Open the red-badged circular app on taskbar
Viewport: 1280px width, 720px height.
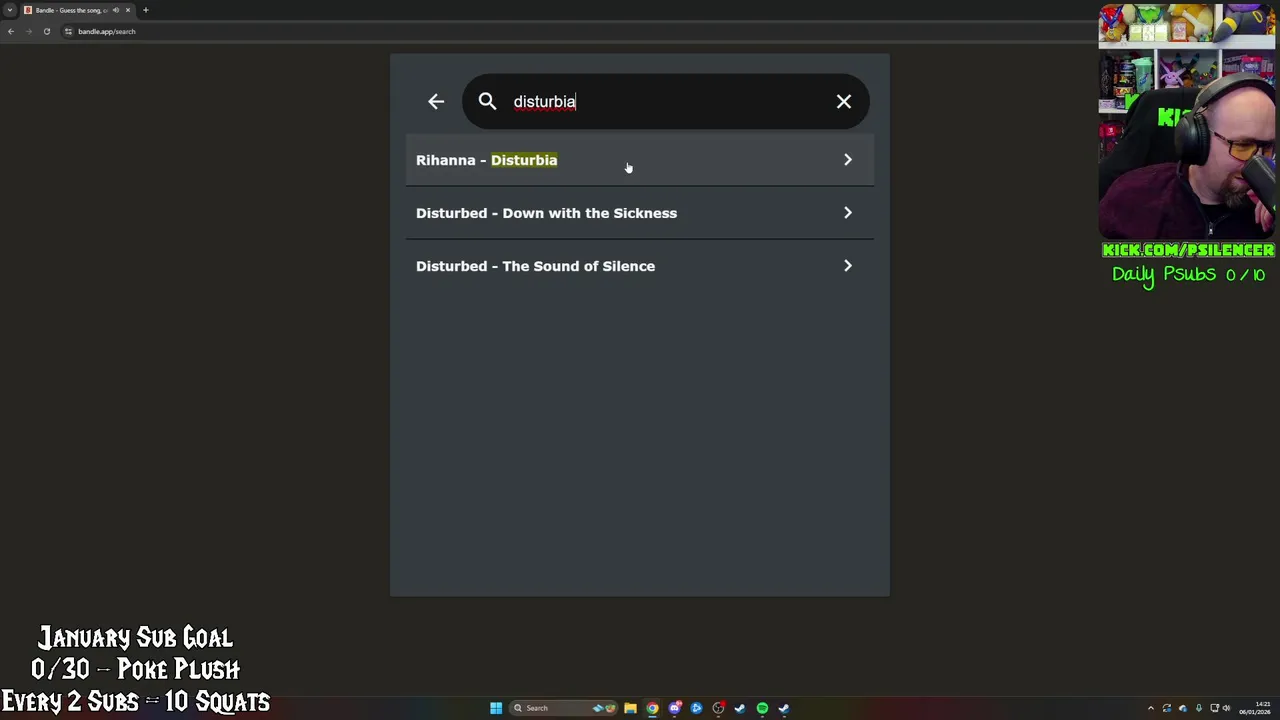[718, 708]
